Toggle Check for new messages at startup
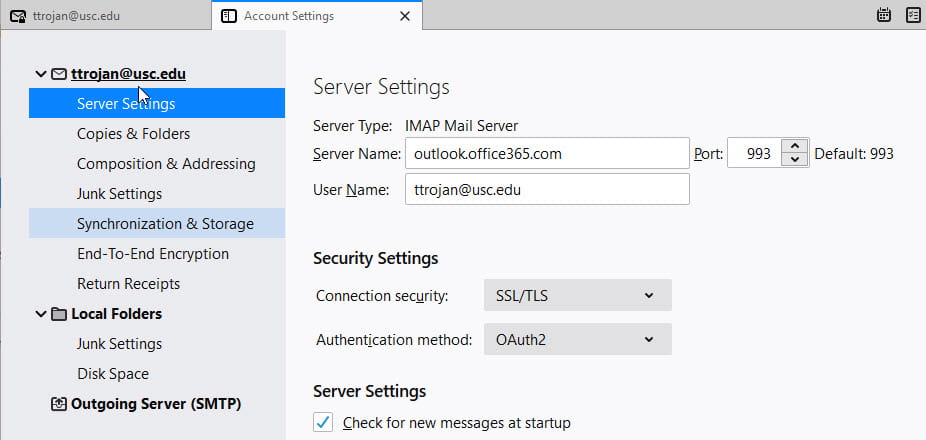 point(323,423)
